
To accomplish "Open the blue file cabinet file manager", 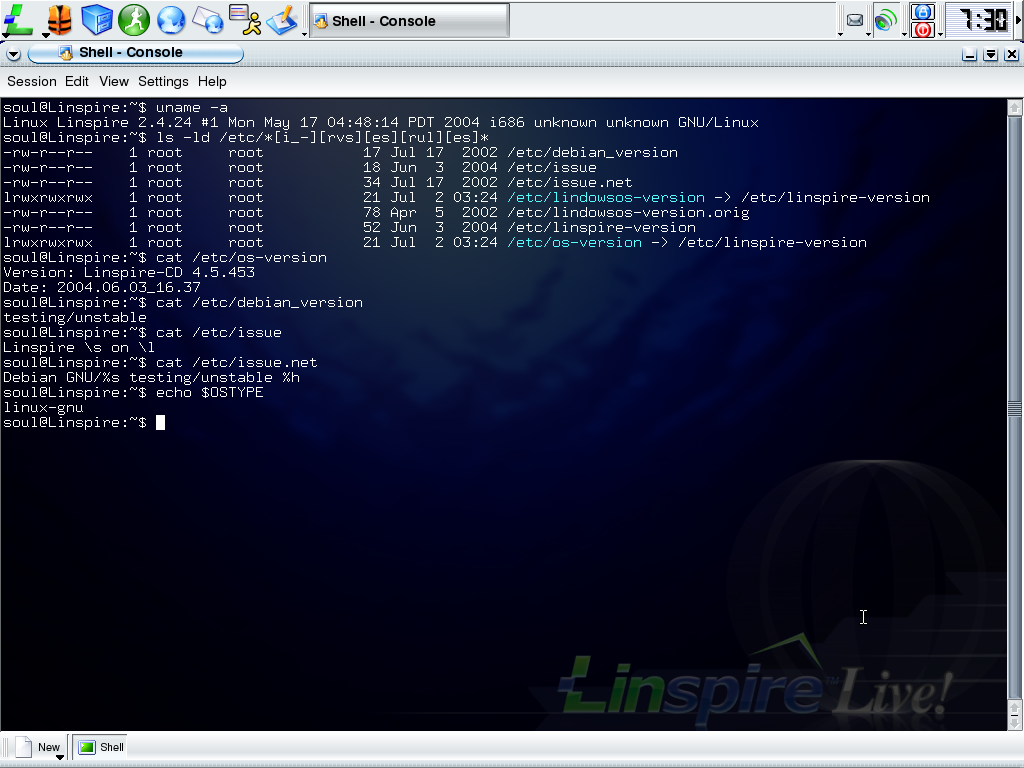I will (x=97, y=20).
